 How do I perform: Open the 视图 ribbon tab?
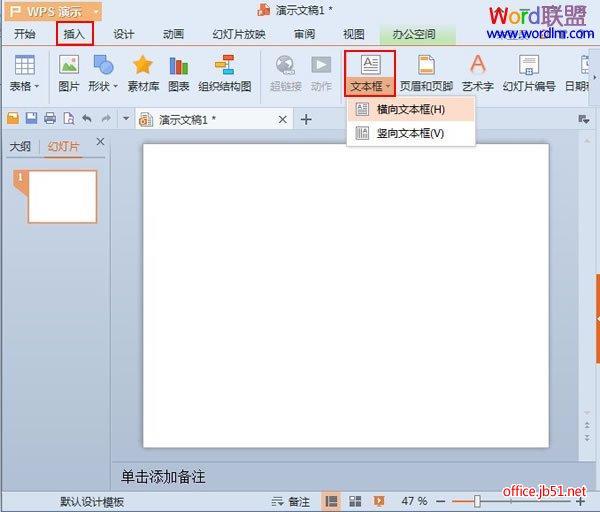pos(354,34)
